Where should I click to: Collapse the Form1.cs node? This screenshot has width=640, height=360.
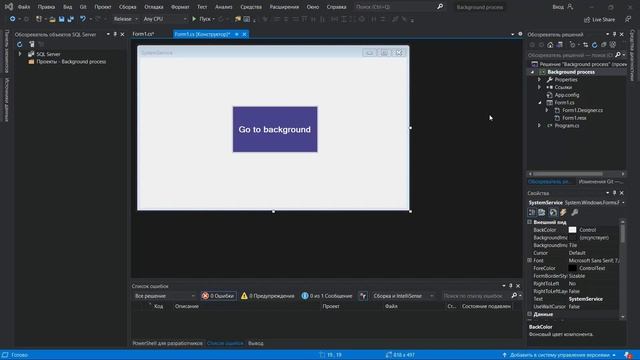coord(540,102)
